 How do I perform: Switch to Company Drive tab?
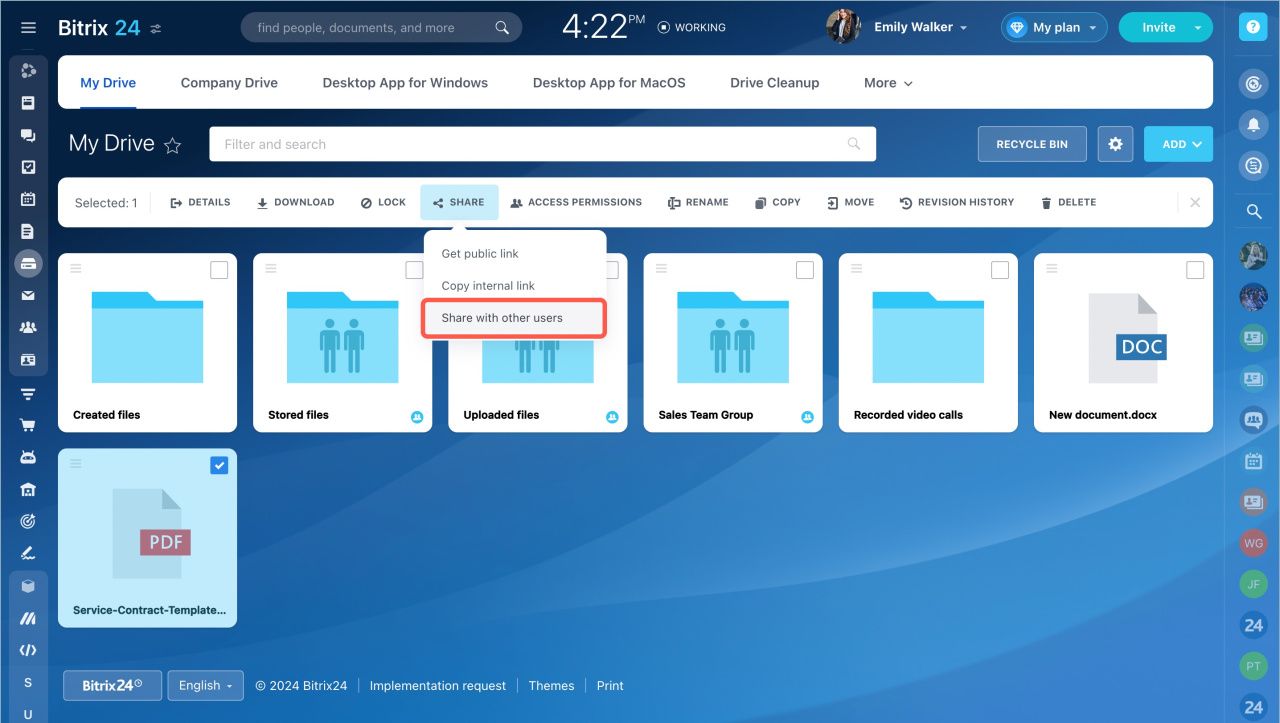229,83
